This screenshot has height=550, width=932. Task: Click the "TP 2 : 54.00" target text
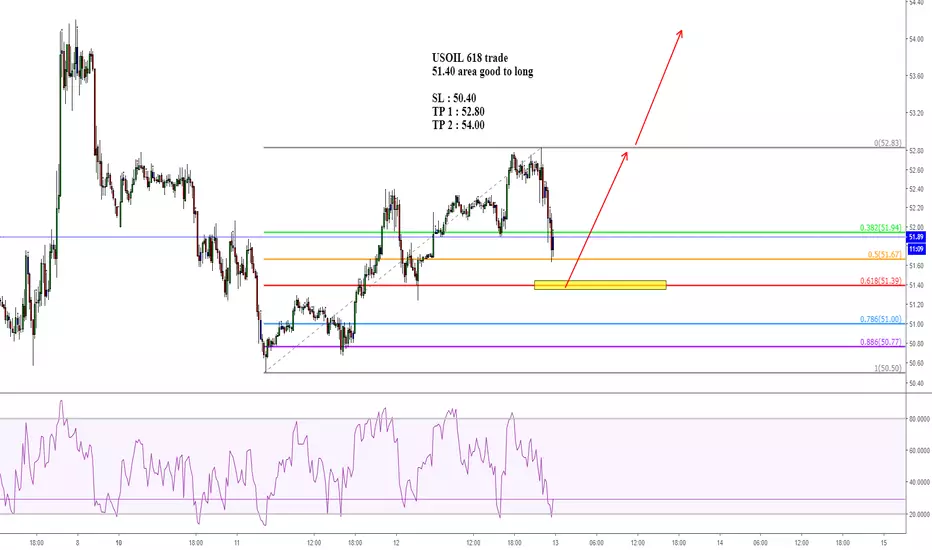pos(458,125)
